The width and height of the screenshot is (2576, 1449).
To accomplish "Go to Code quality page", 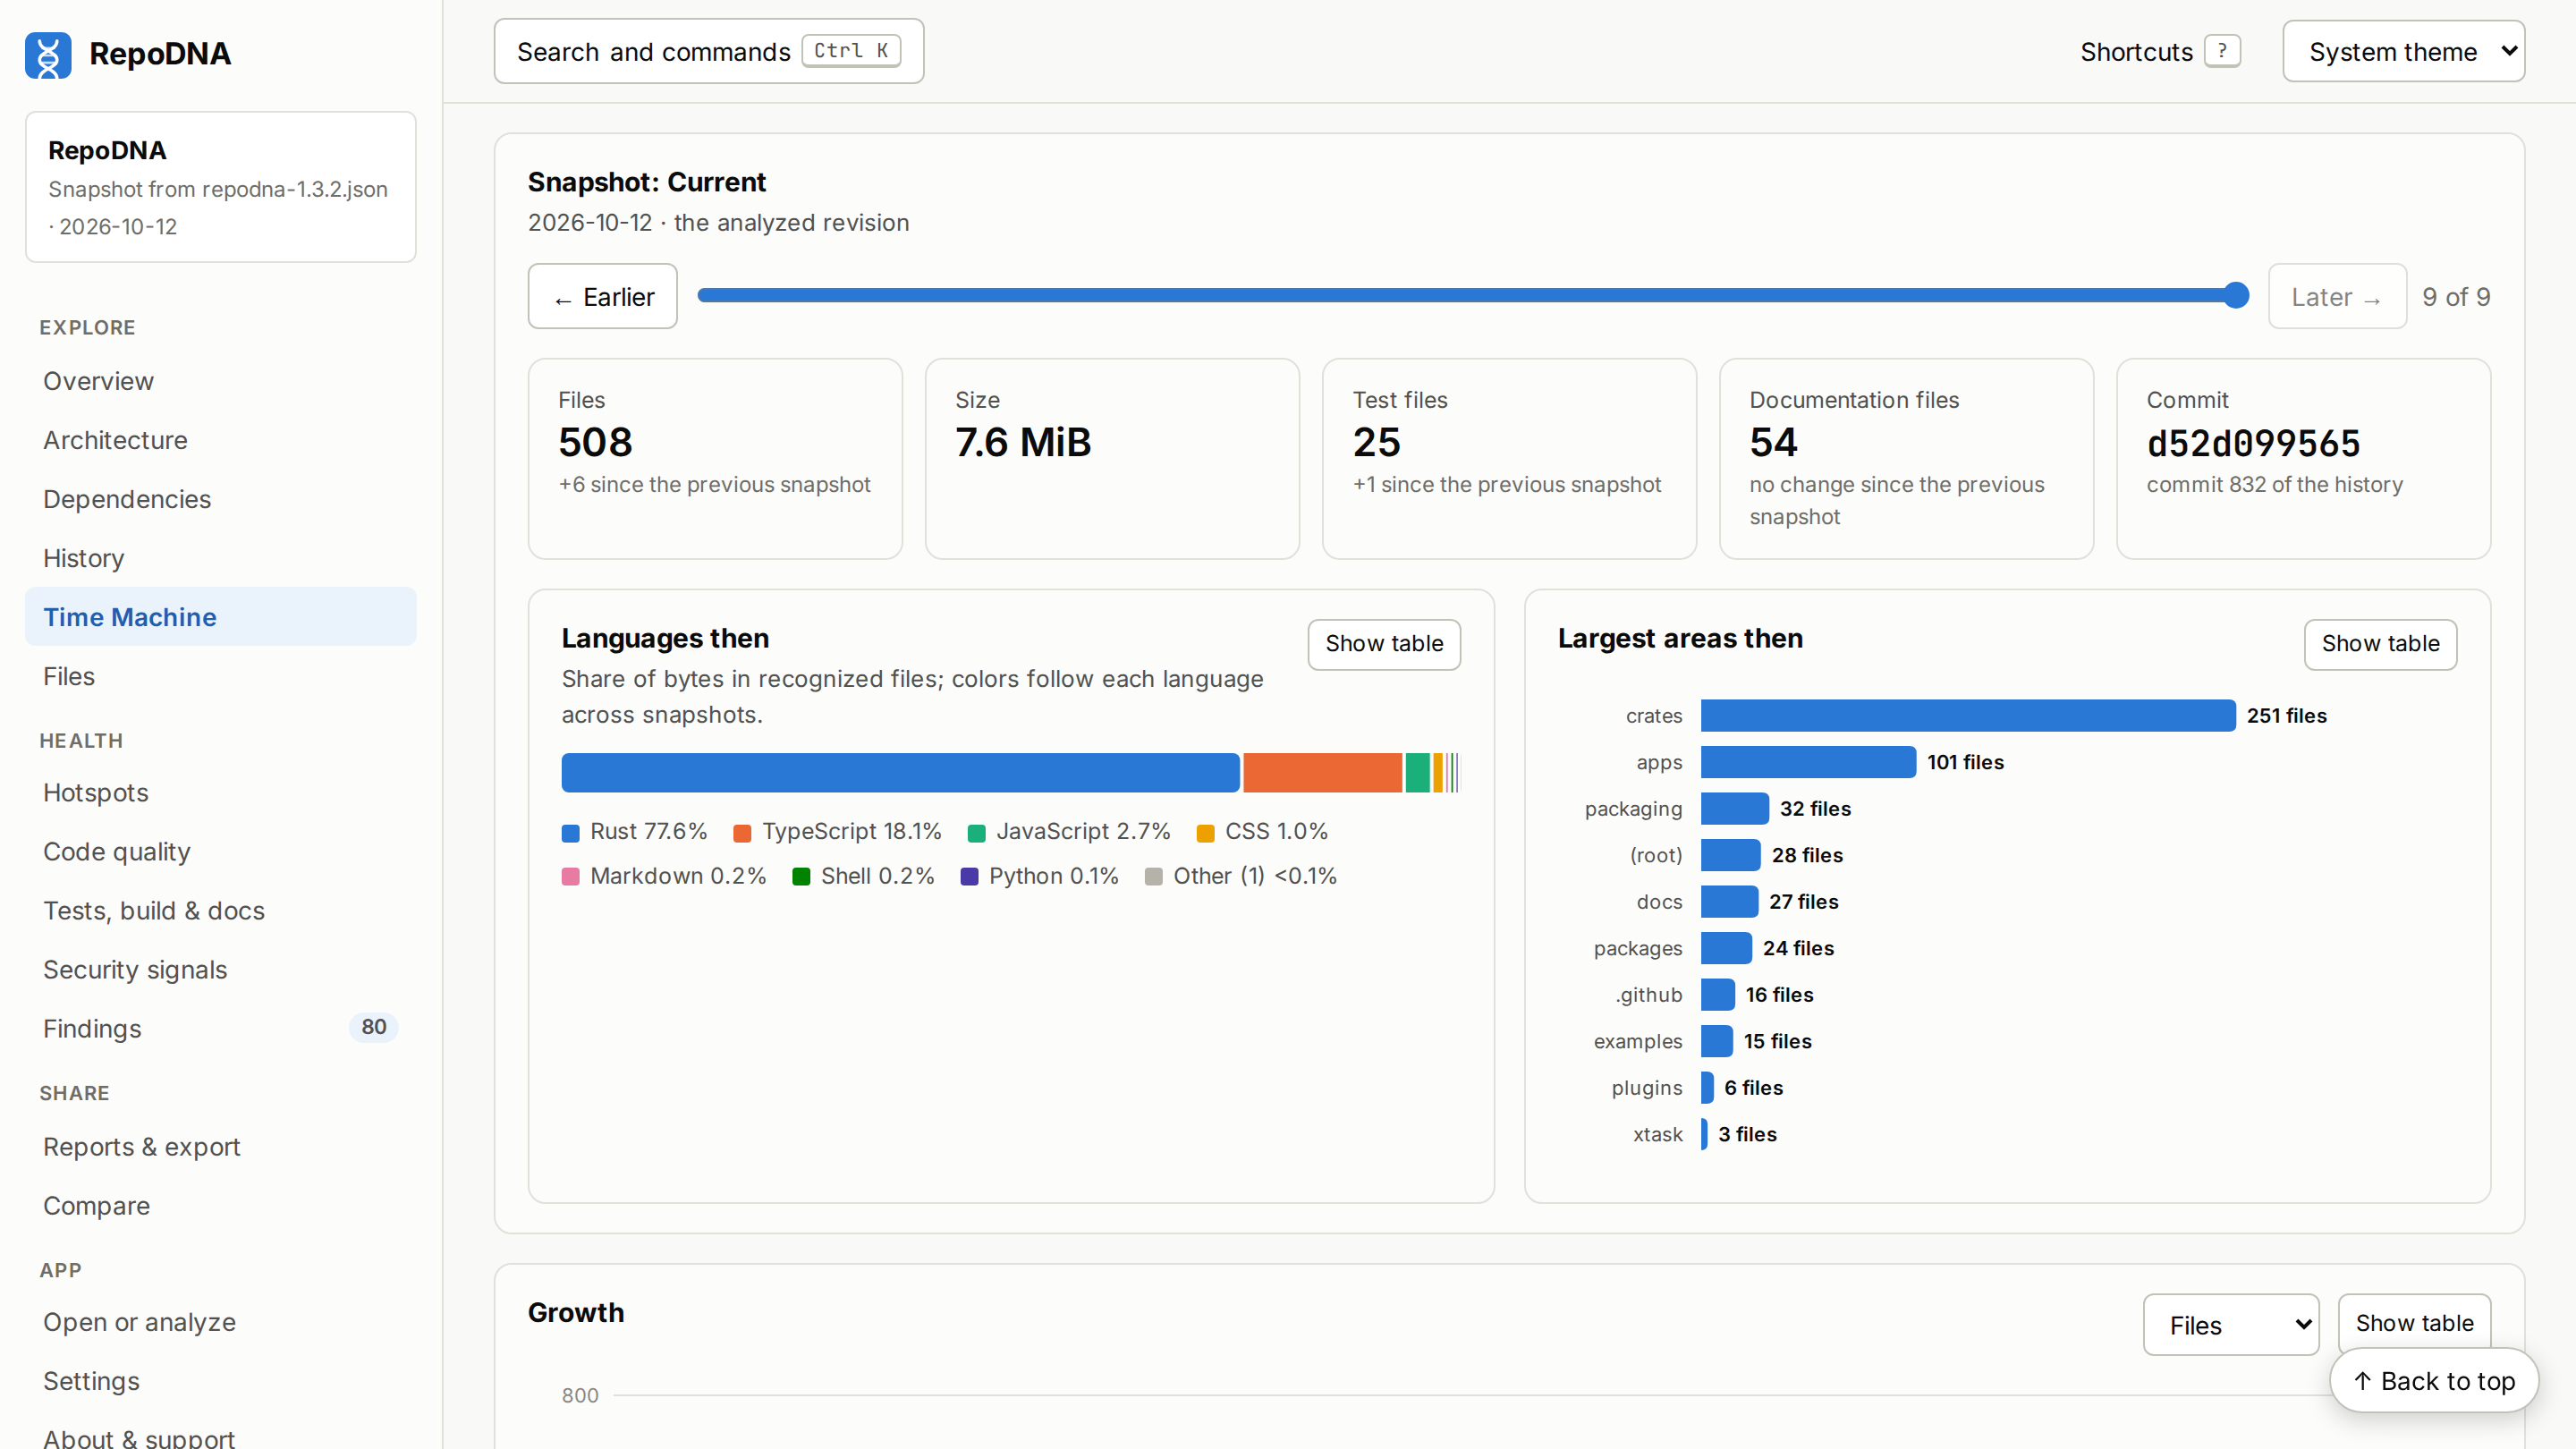I will [220, 852].
